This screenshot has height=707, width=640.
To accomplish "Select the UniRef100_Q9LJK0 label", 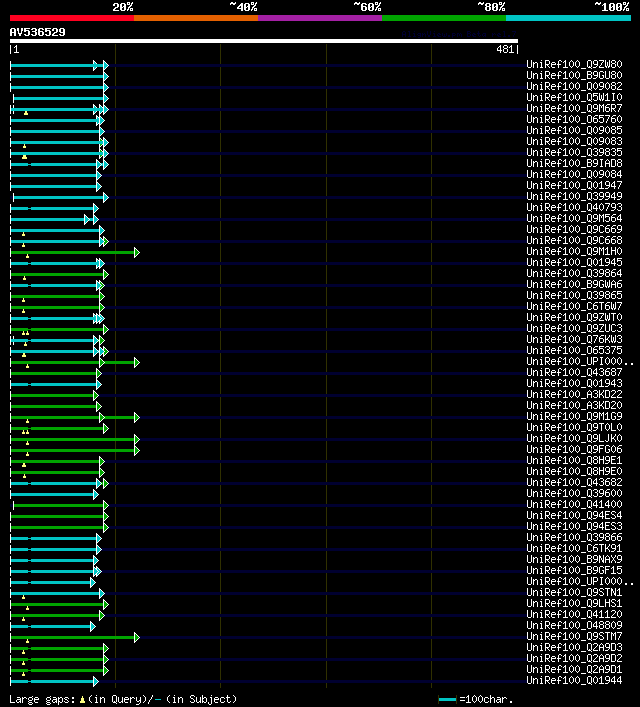I will click(x=574, y=438).
